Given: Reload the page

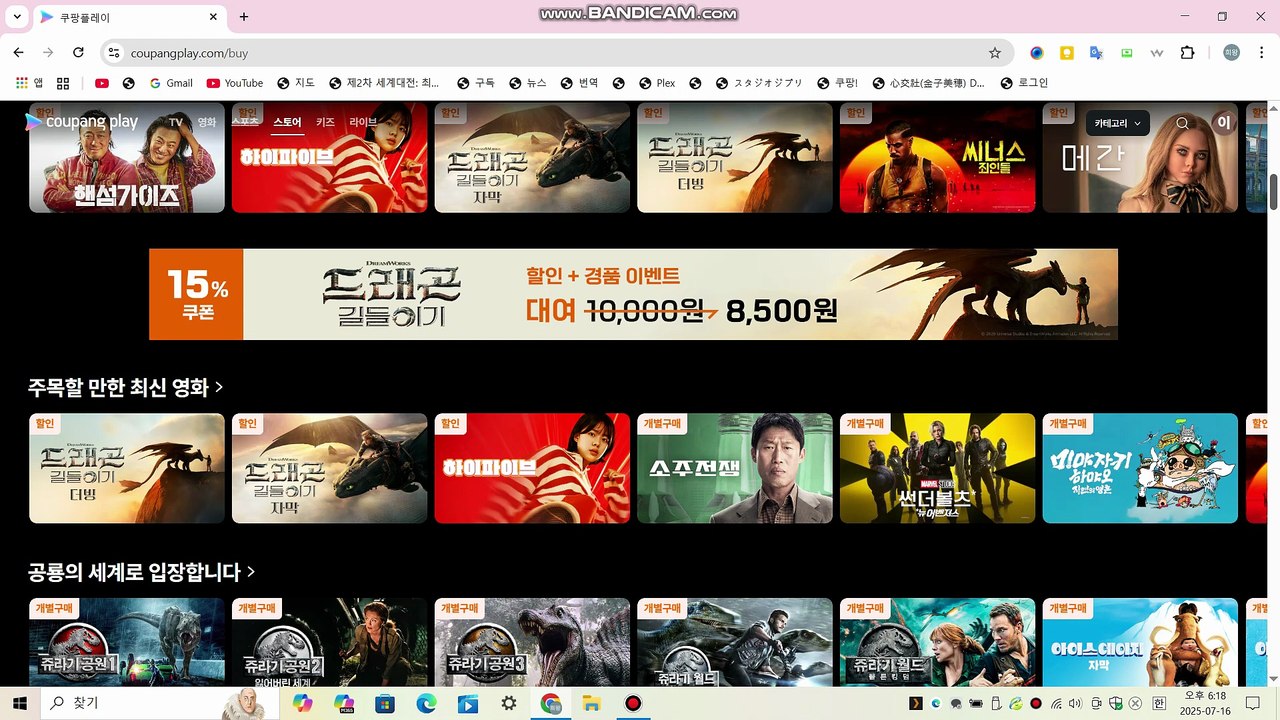Looking at the screenshot, I should point(78,53).
